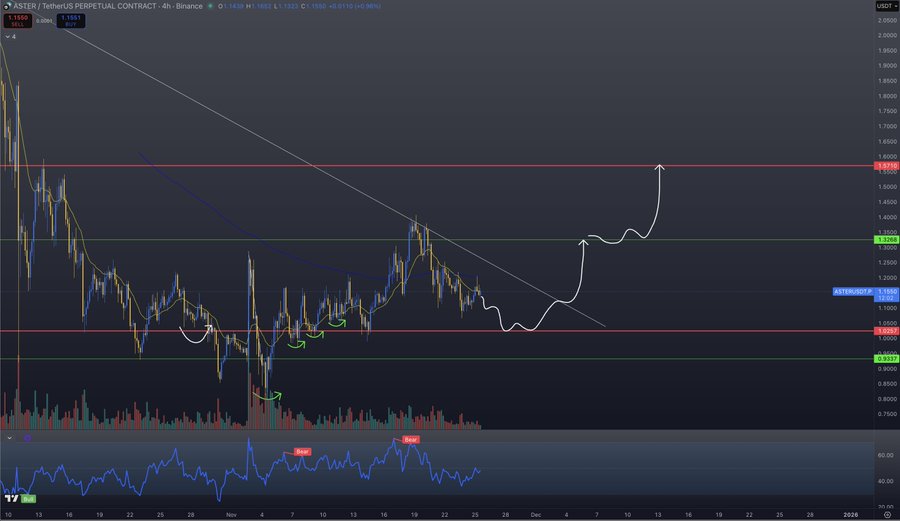
Task: Click the 2.0000 price scale value
Action: point(887,36)
